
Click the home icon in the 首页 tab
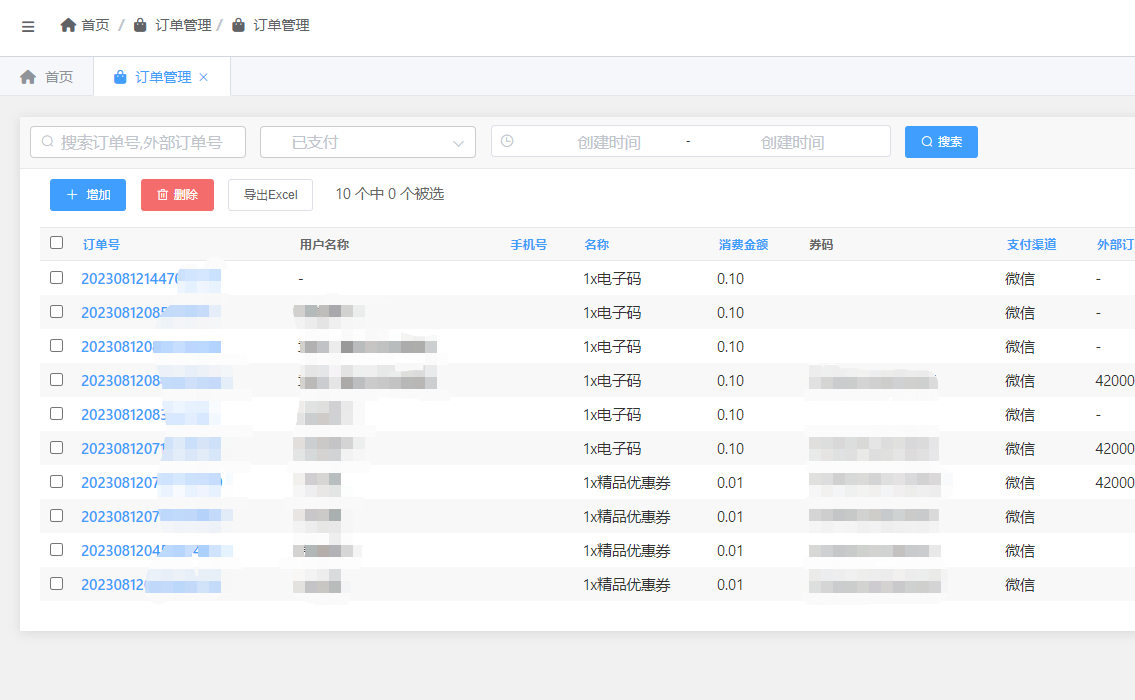click(28, 77)
